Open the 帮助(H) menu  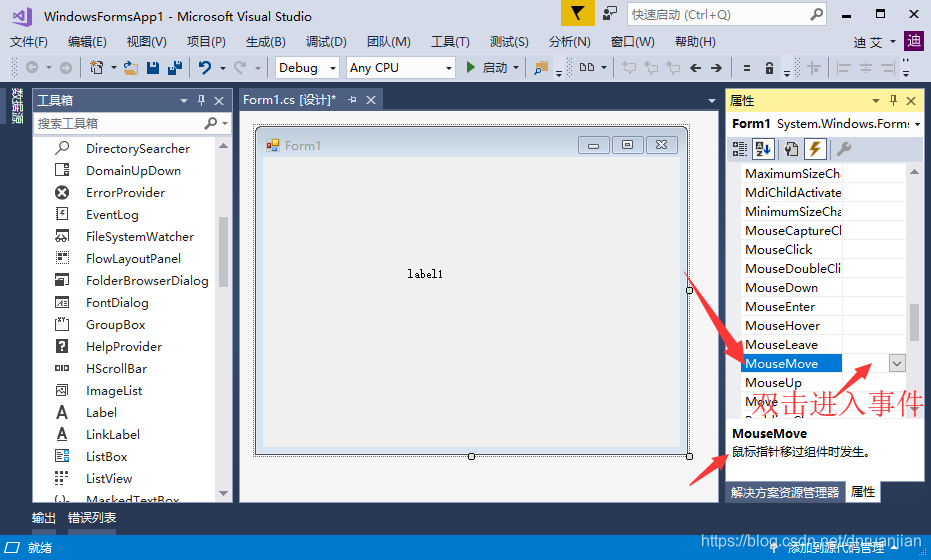point(695,42)
